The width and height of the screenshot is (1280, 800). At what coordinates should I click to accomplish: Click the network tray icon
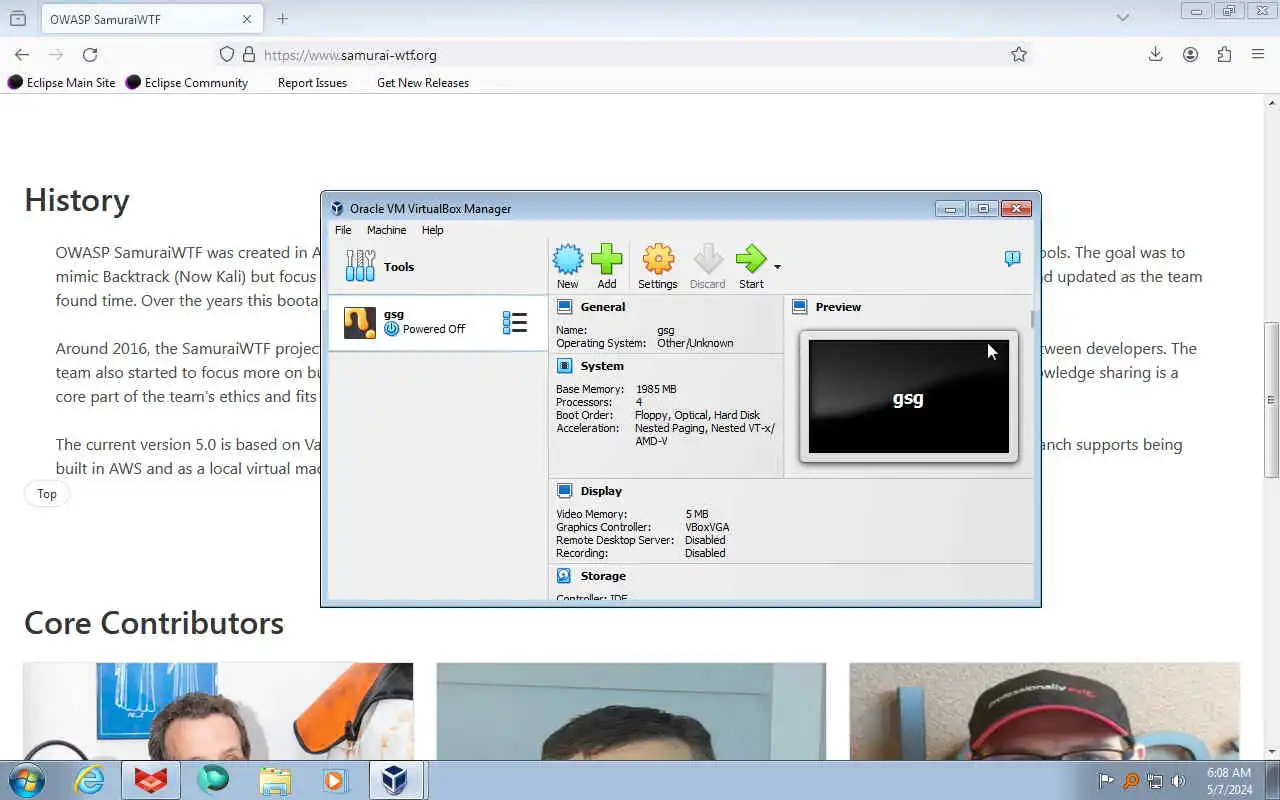tap(1154, 781)
